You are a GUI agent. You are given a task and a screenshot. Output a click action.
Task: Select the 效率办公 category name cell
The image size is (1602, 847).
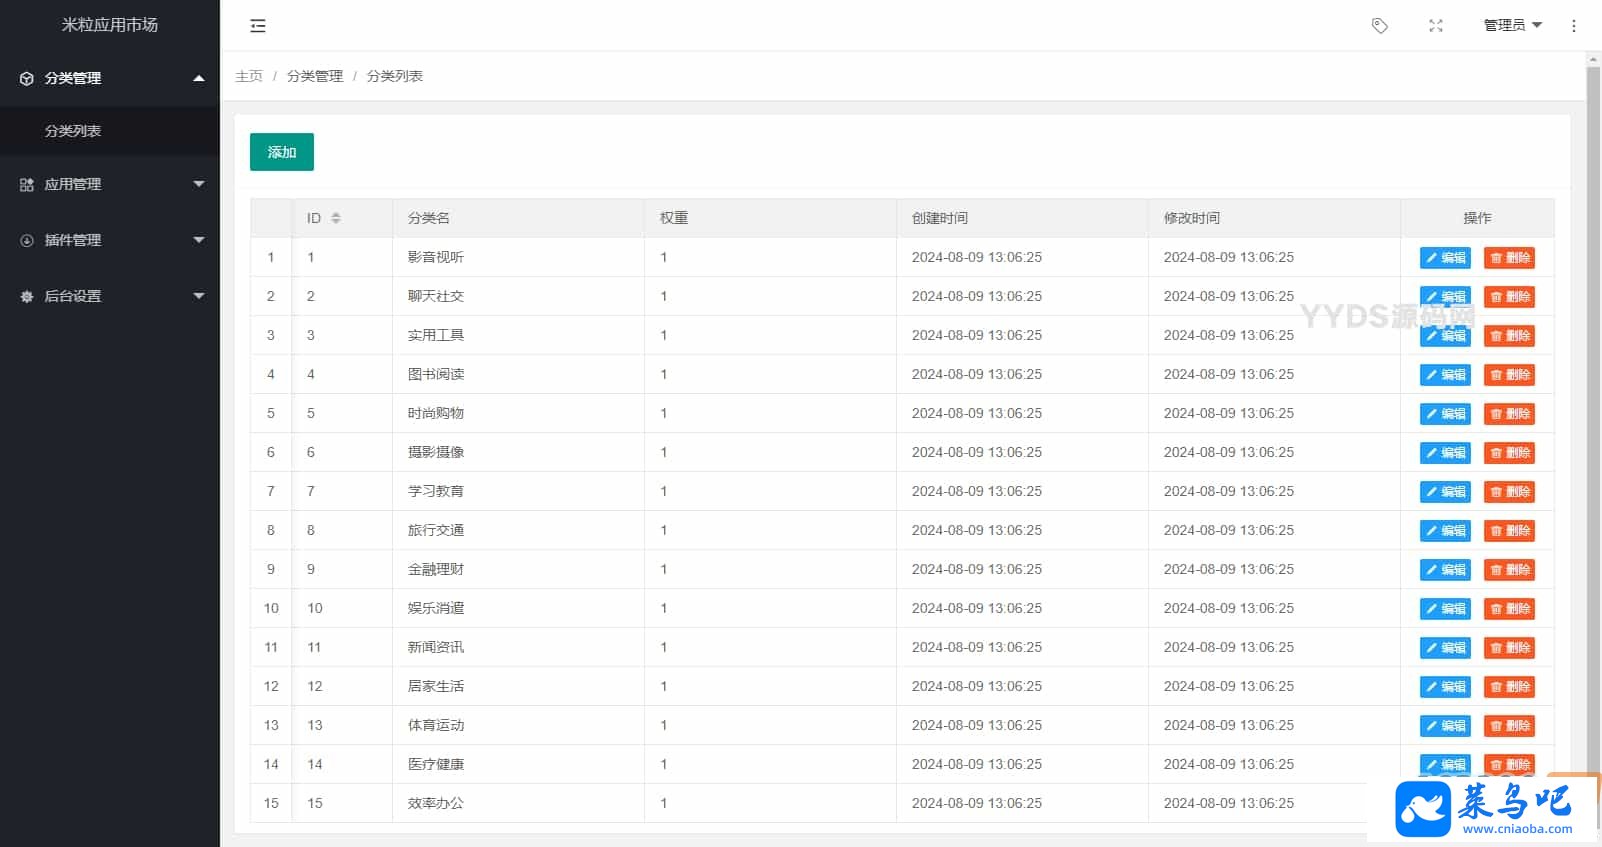pyautogui.click(x=518, y=803)
